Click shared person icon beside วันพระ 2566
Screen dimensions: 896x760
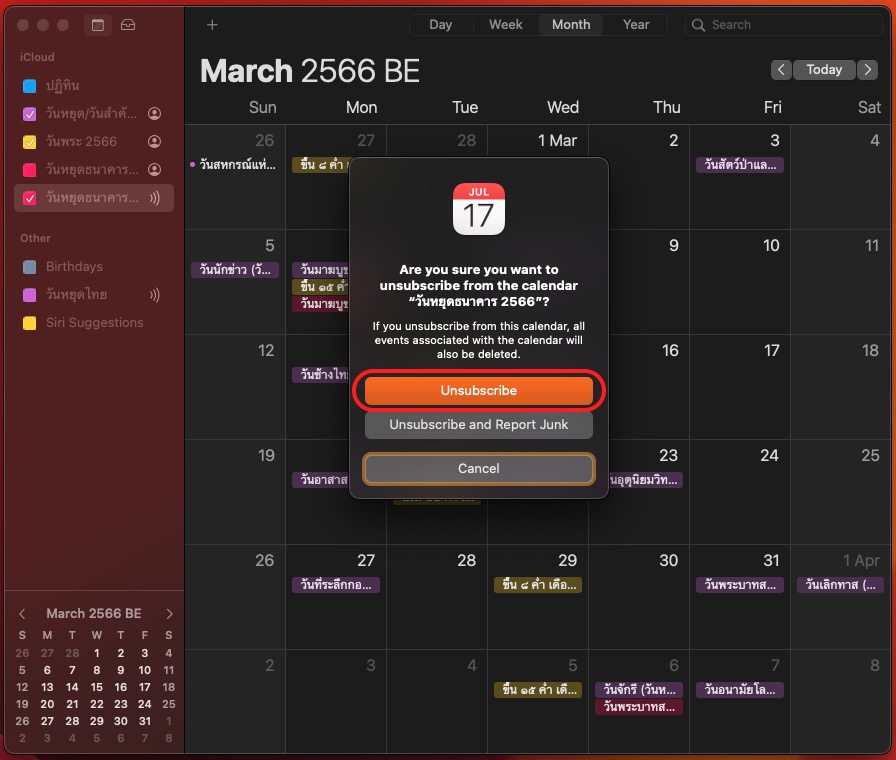155,142
